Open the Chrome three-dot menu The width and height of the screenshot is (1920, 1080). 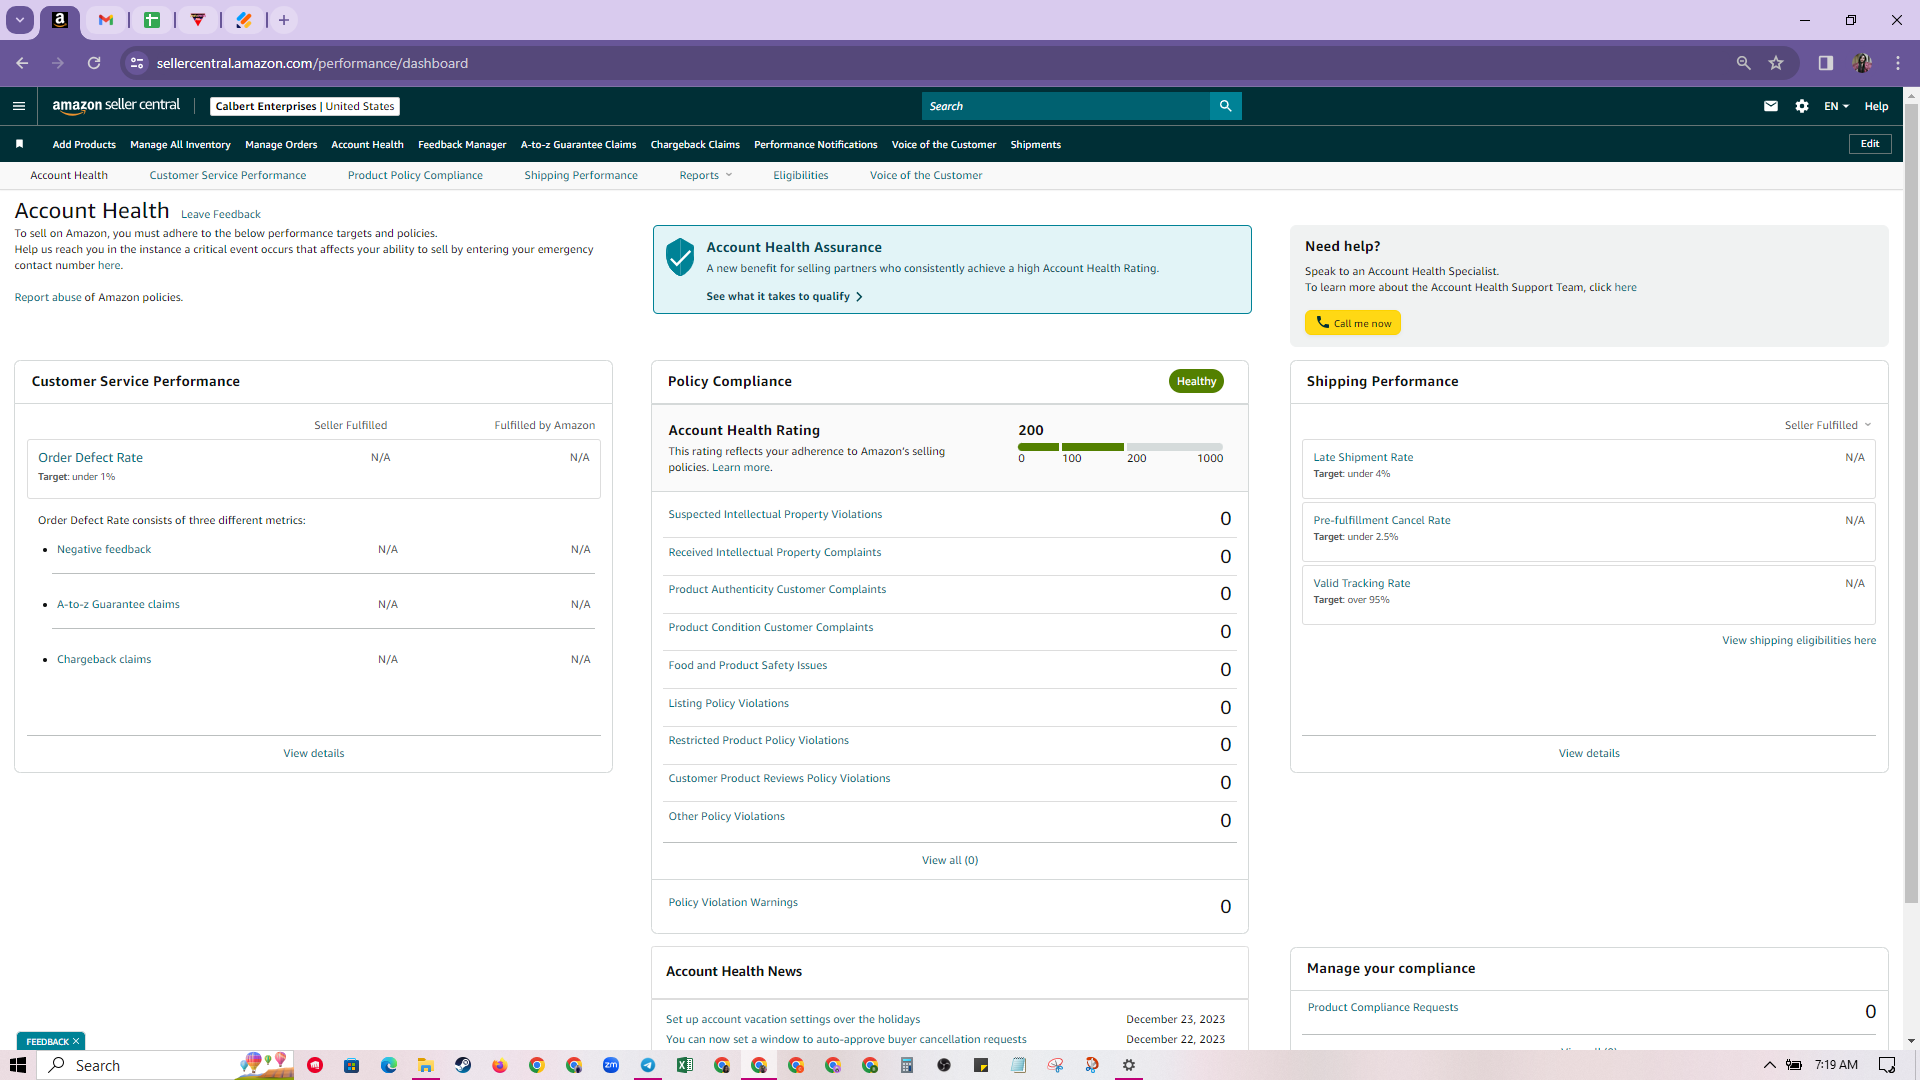click(1897, 63)
